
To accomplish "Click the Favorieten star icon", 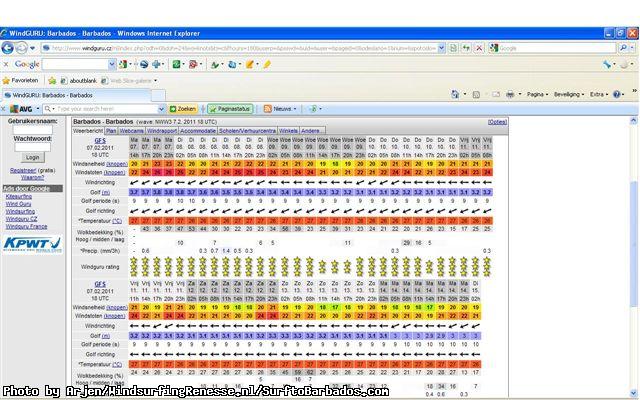I will point(7,79).
